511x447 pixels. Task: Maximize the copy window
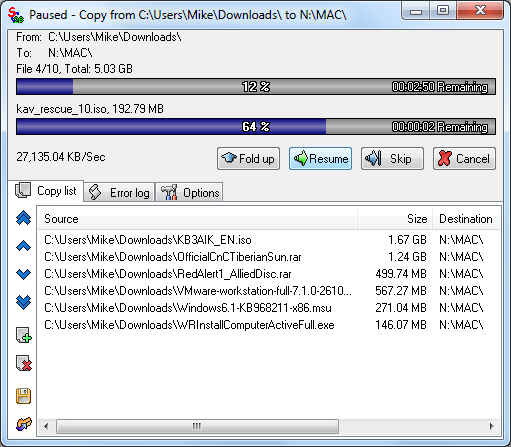click(x=443, y=11)
